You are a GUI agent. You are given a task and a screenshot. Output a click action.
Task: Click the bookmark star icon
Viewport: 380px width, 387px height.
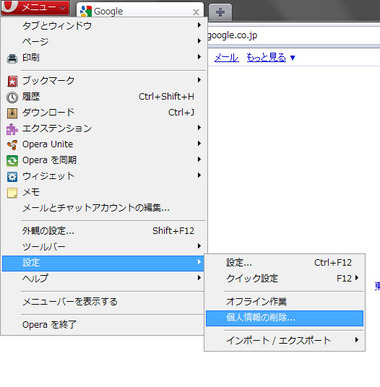click(12, 81)
